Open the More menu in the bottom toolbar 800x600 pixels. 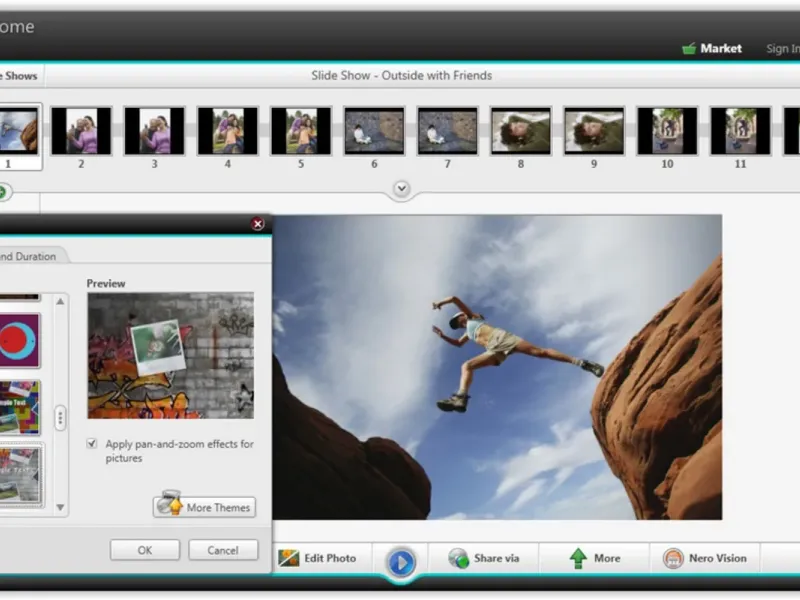point(594,558)
